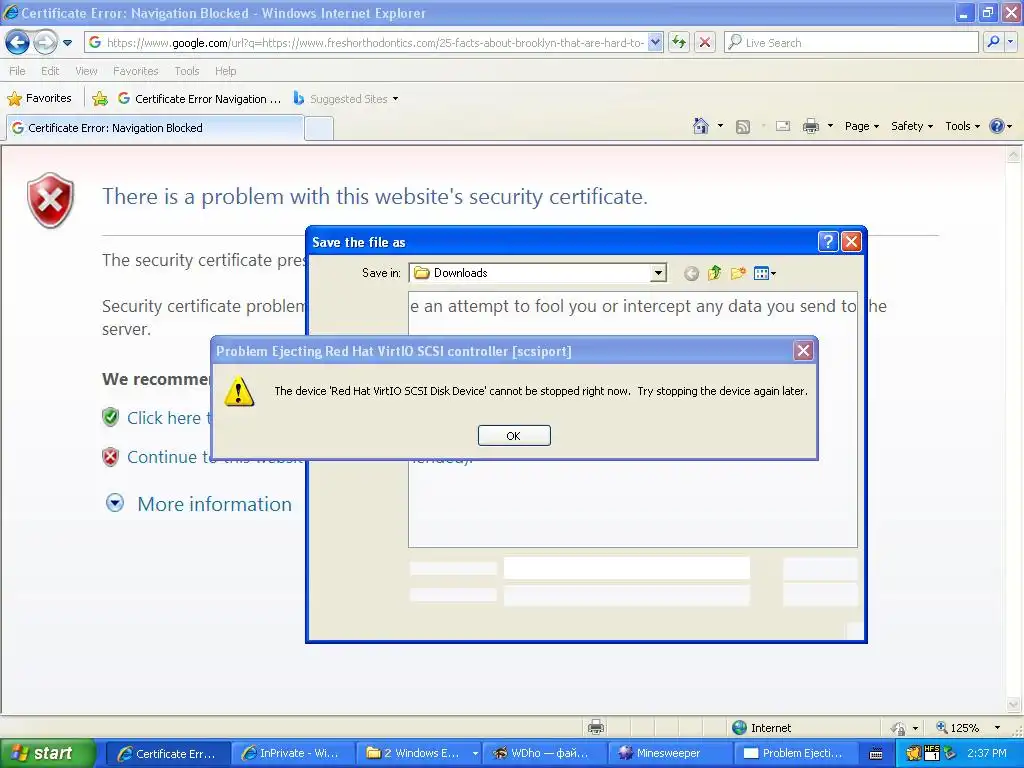Viewport: 1024px width, 768px height.
Task: Select the Certificate Error: Navigation Blocked tab
Action: tap(155, 128)
